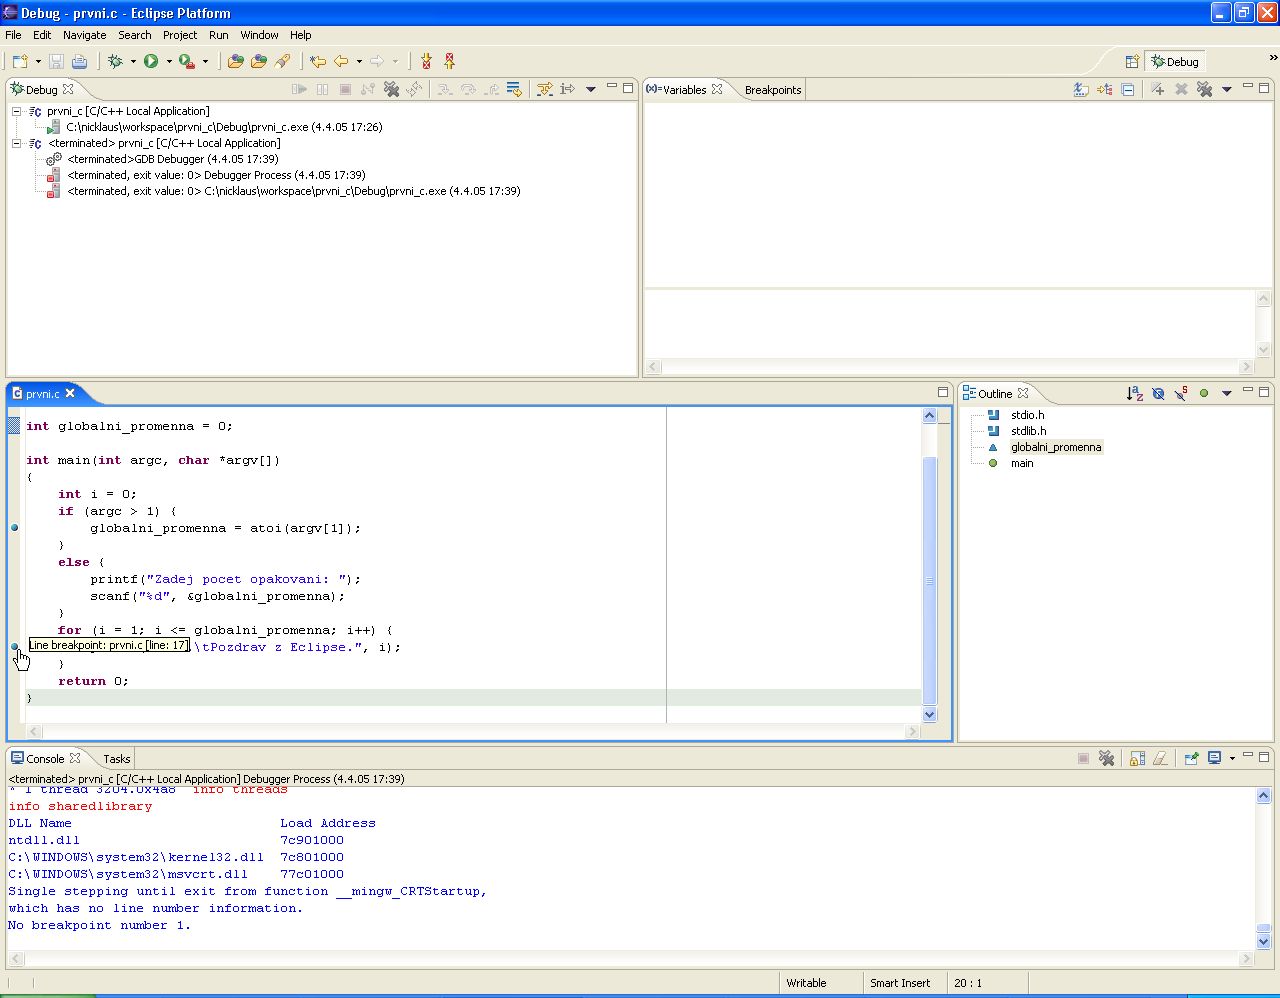The image size is (1280, 998).
Task: Toggle alphabetical sort in Outline view
Action: (1134, 393)
